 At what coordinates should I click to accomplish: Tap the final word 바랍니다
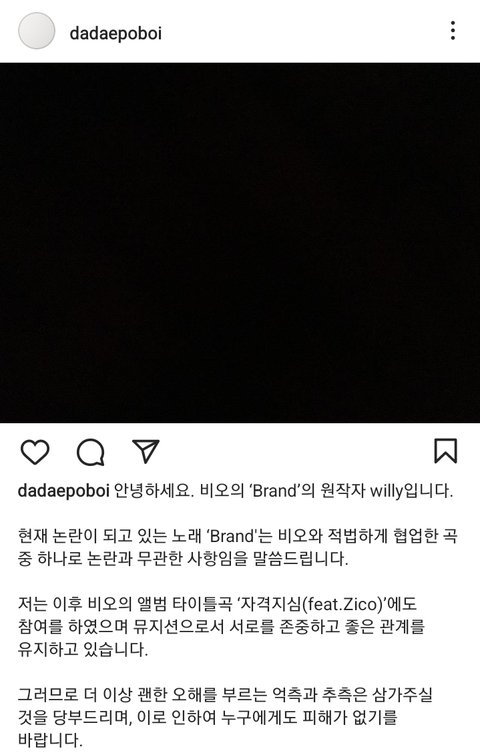tap(50, 740)
